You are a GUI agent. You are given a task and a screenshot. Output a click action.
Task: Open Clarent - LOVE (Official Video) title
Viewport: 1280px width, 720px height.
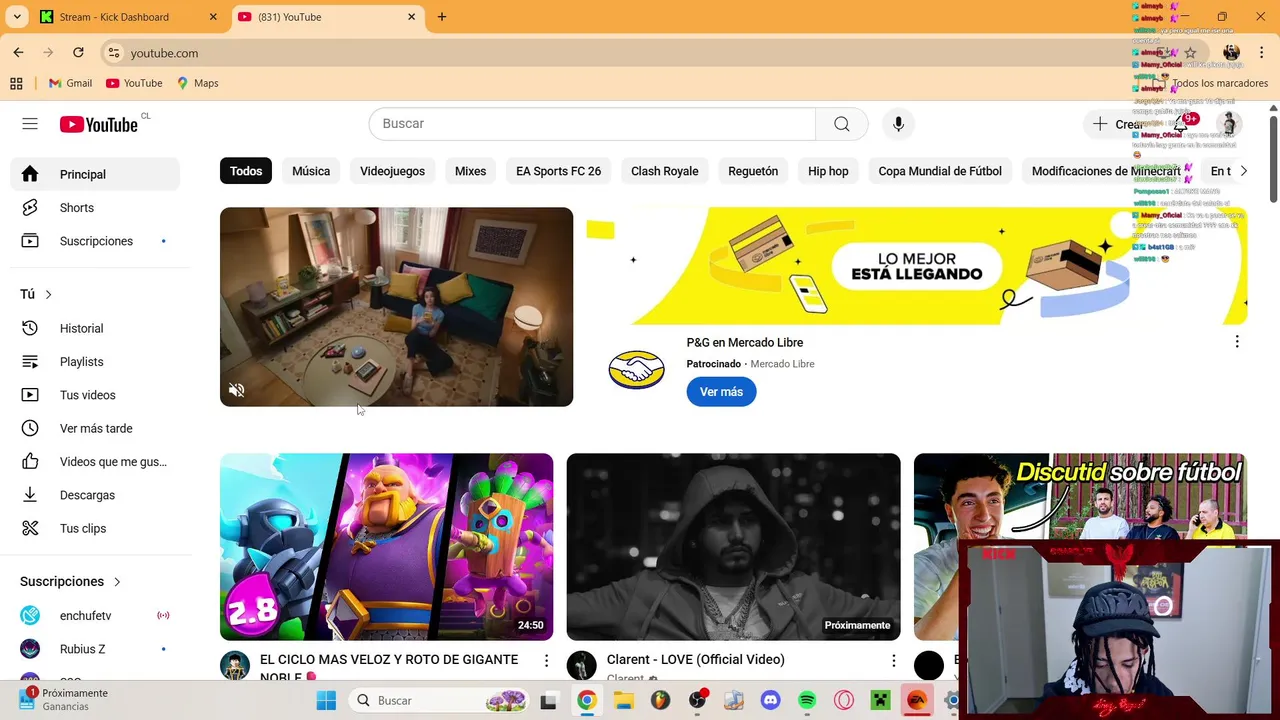[x=696, y=660]
